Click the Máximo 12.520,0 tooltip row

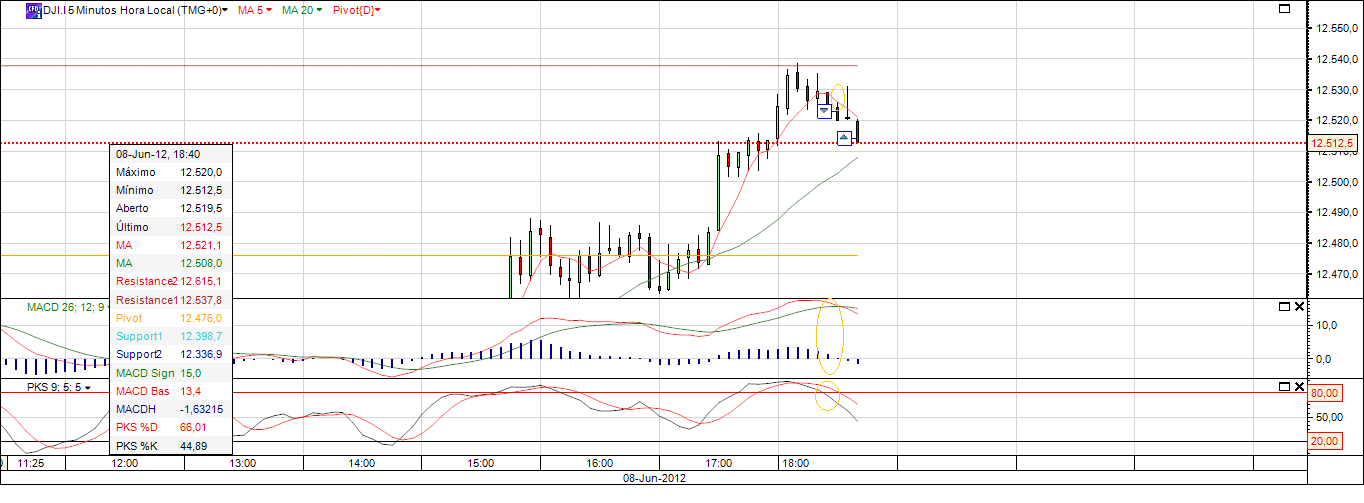tap(171, 172)
